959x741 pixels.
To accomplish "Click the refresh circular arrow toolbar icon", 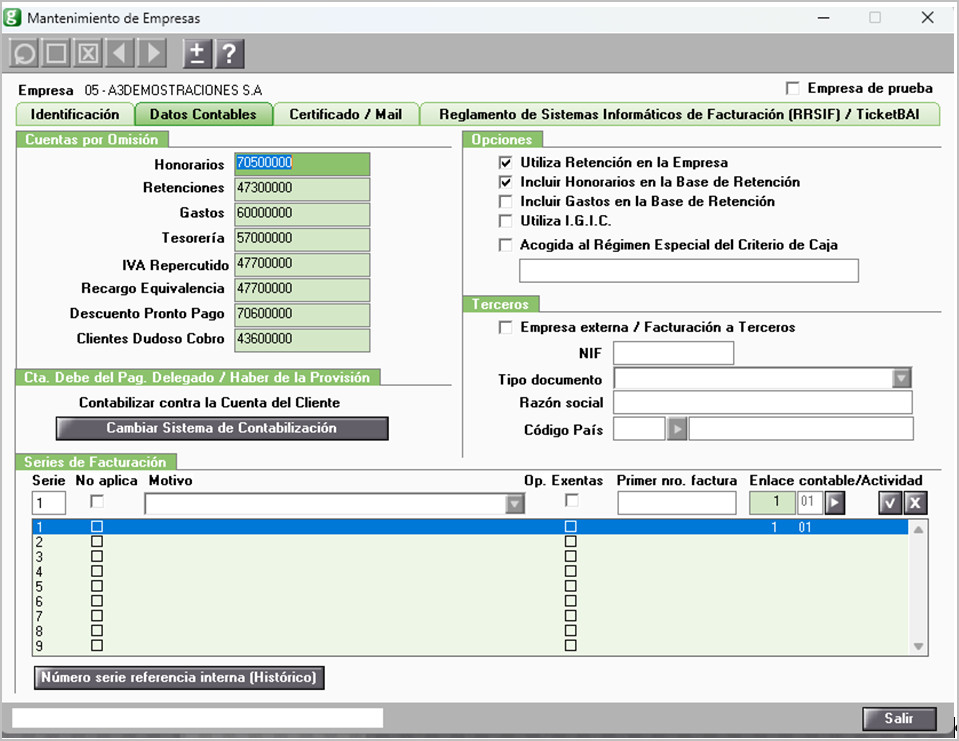I will [24, 53].
